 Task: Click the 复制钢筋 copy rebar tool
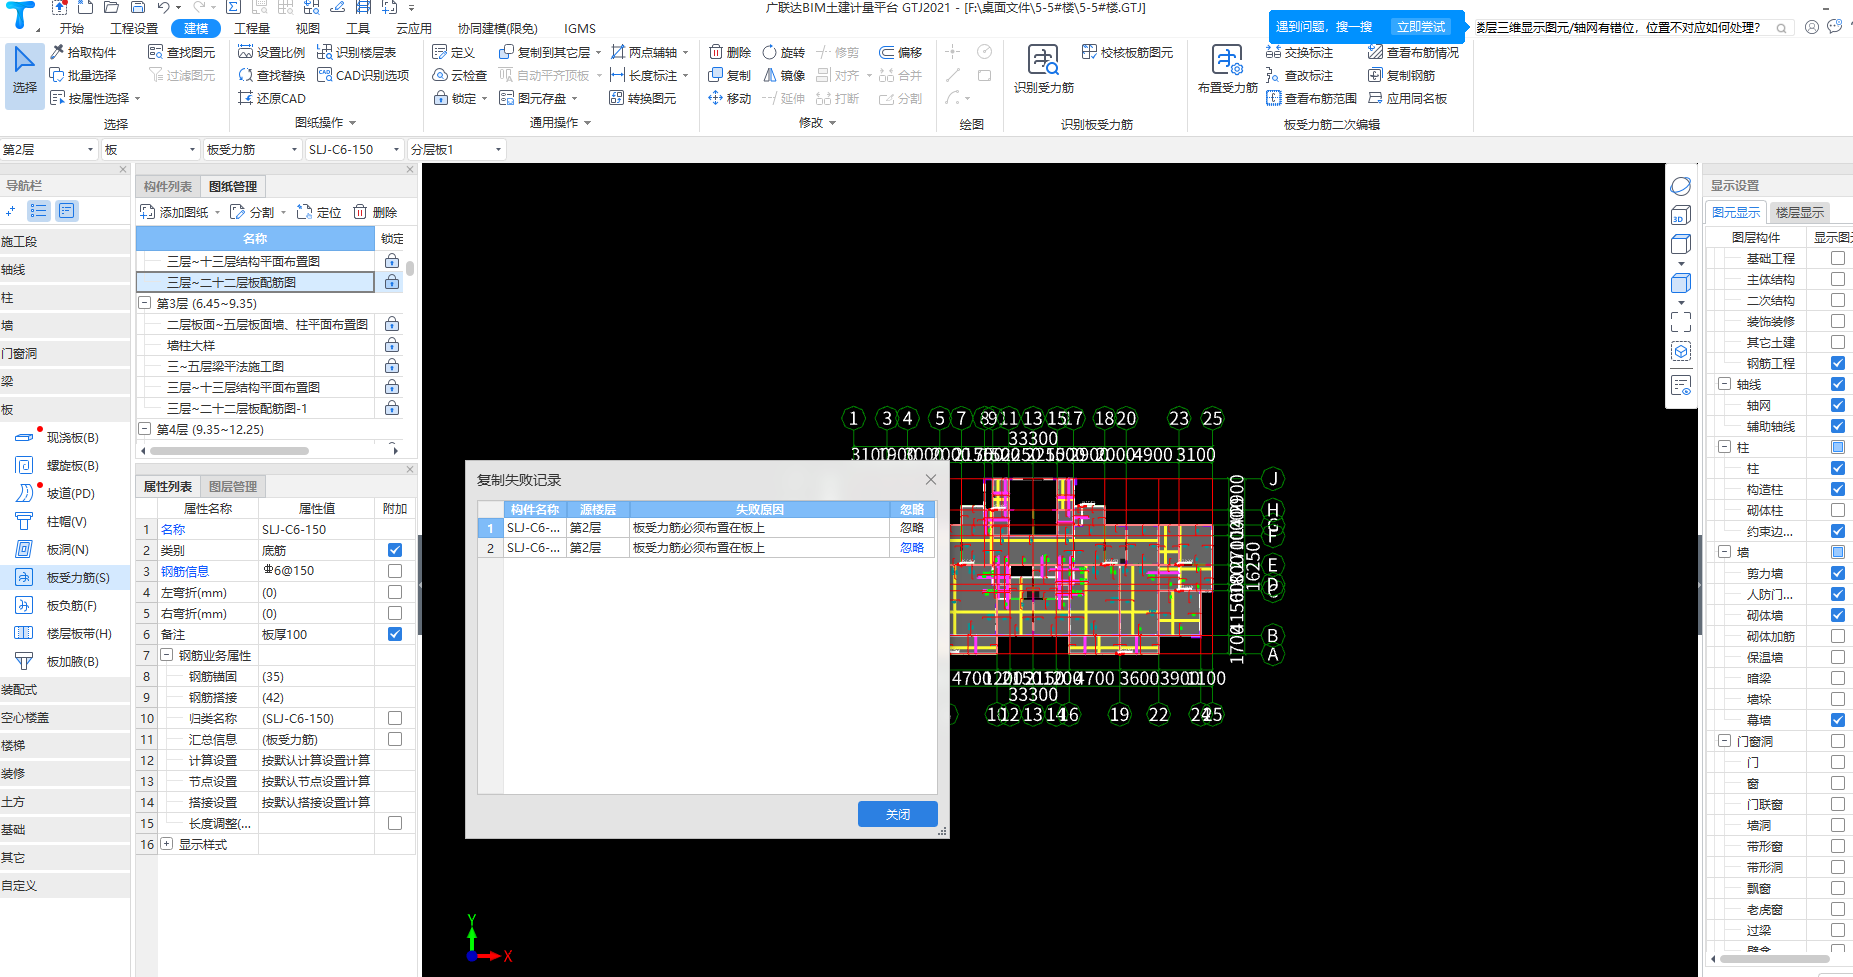tap(1401, 75)
